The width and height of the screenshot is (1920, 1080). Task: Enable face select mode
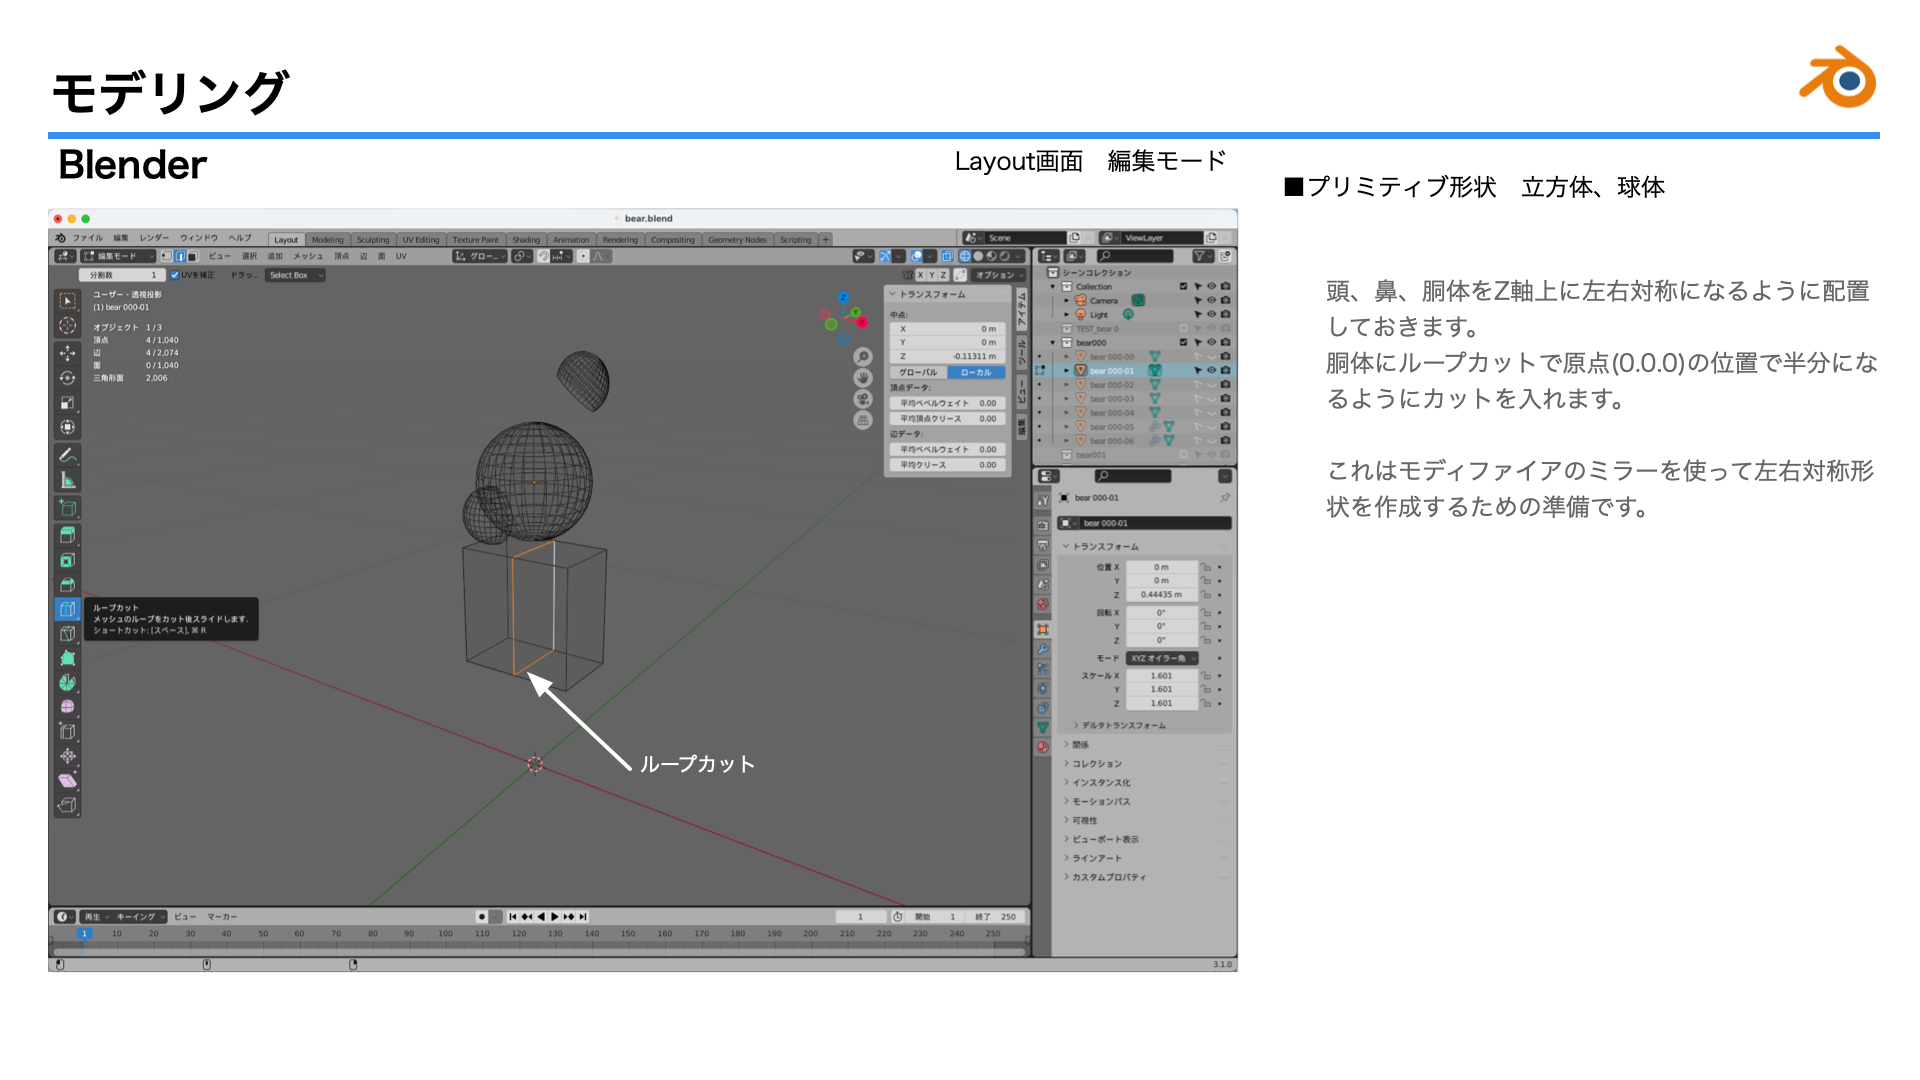coord(192,256)
